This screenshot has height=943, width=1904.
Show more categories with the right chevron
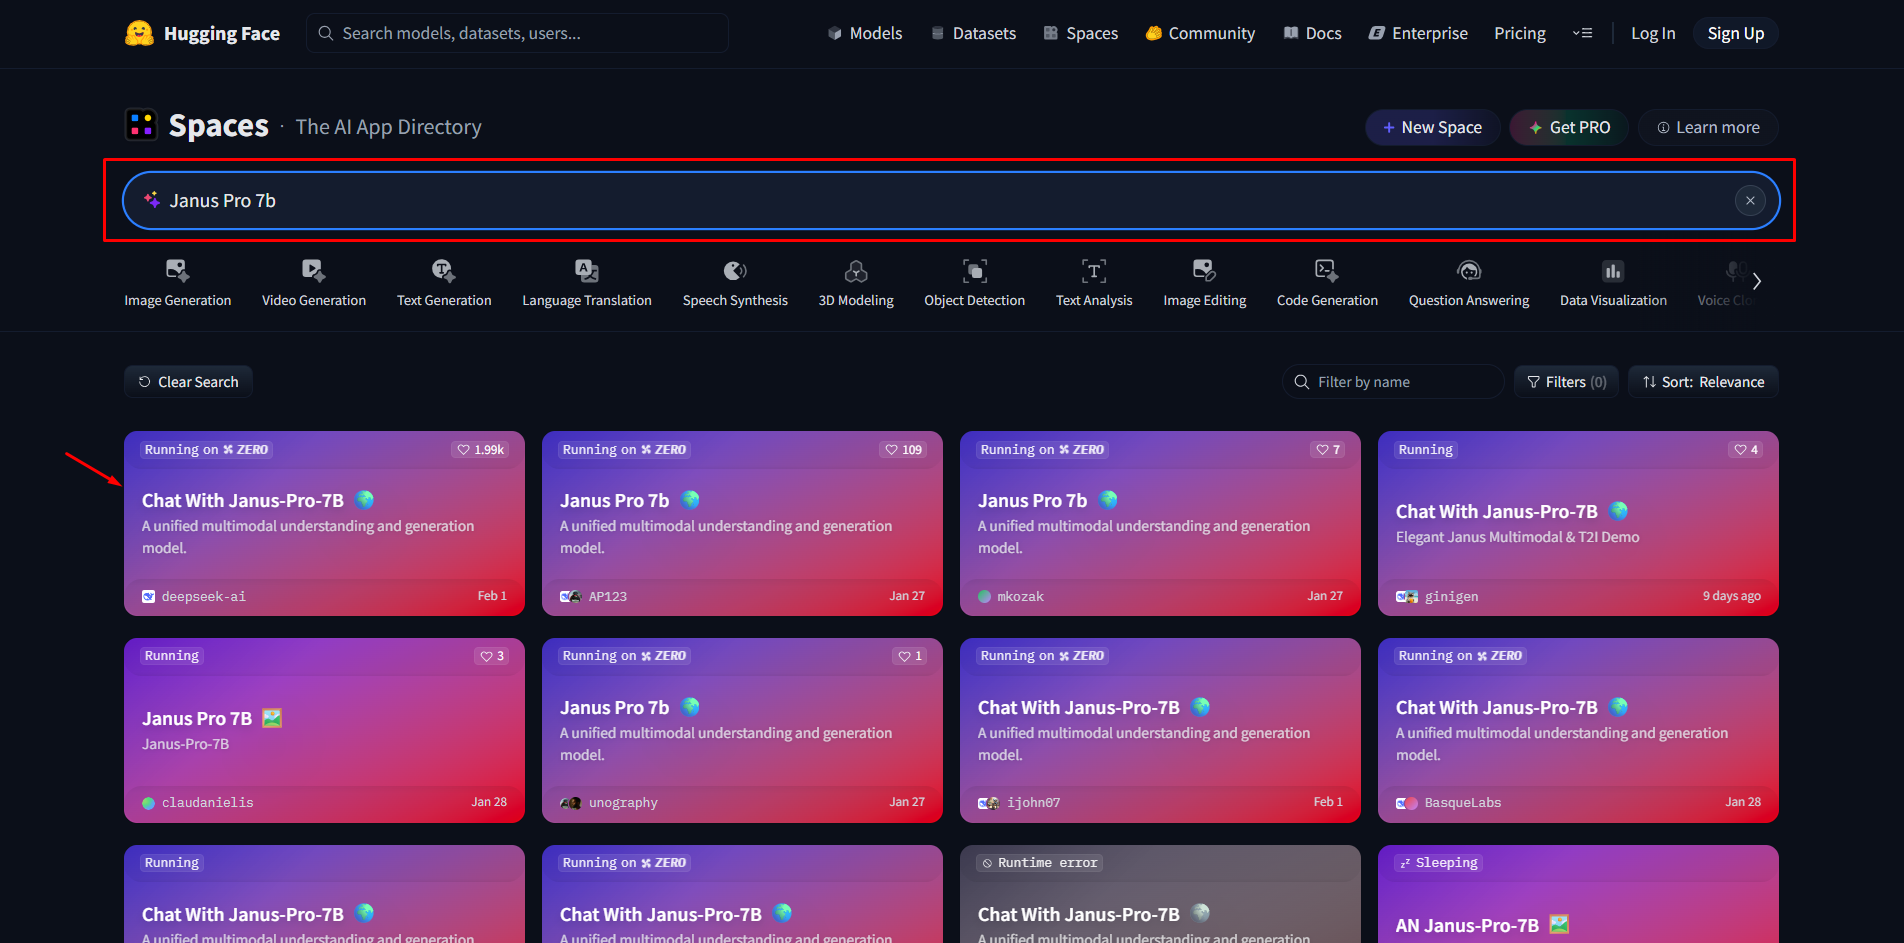(1757, 281)
